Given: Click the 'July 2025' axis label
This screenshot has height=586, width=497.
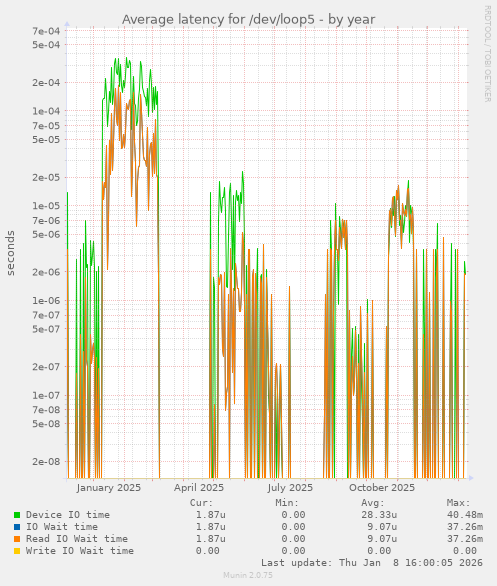Looking at the screenshot, I should tap(290, 488).
